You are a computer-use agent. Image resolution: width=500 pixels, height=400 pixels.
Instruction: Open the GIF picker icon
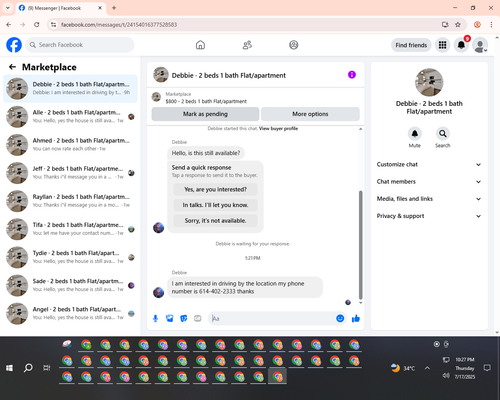[198, 319]
